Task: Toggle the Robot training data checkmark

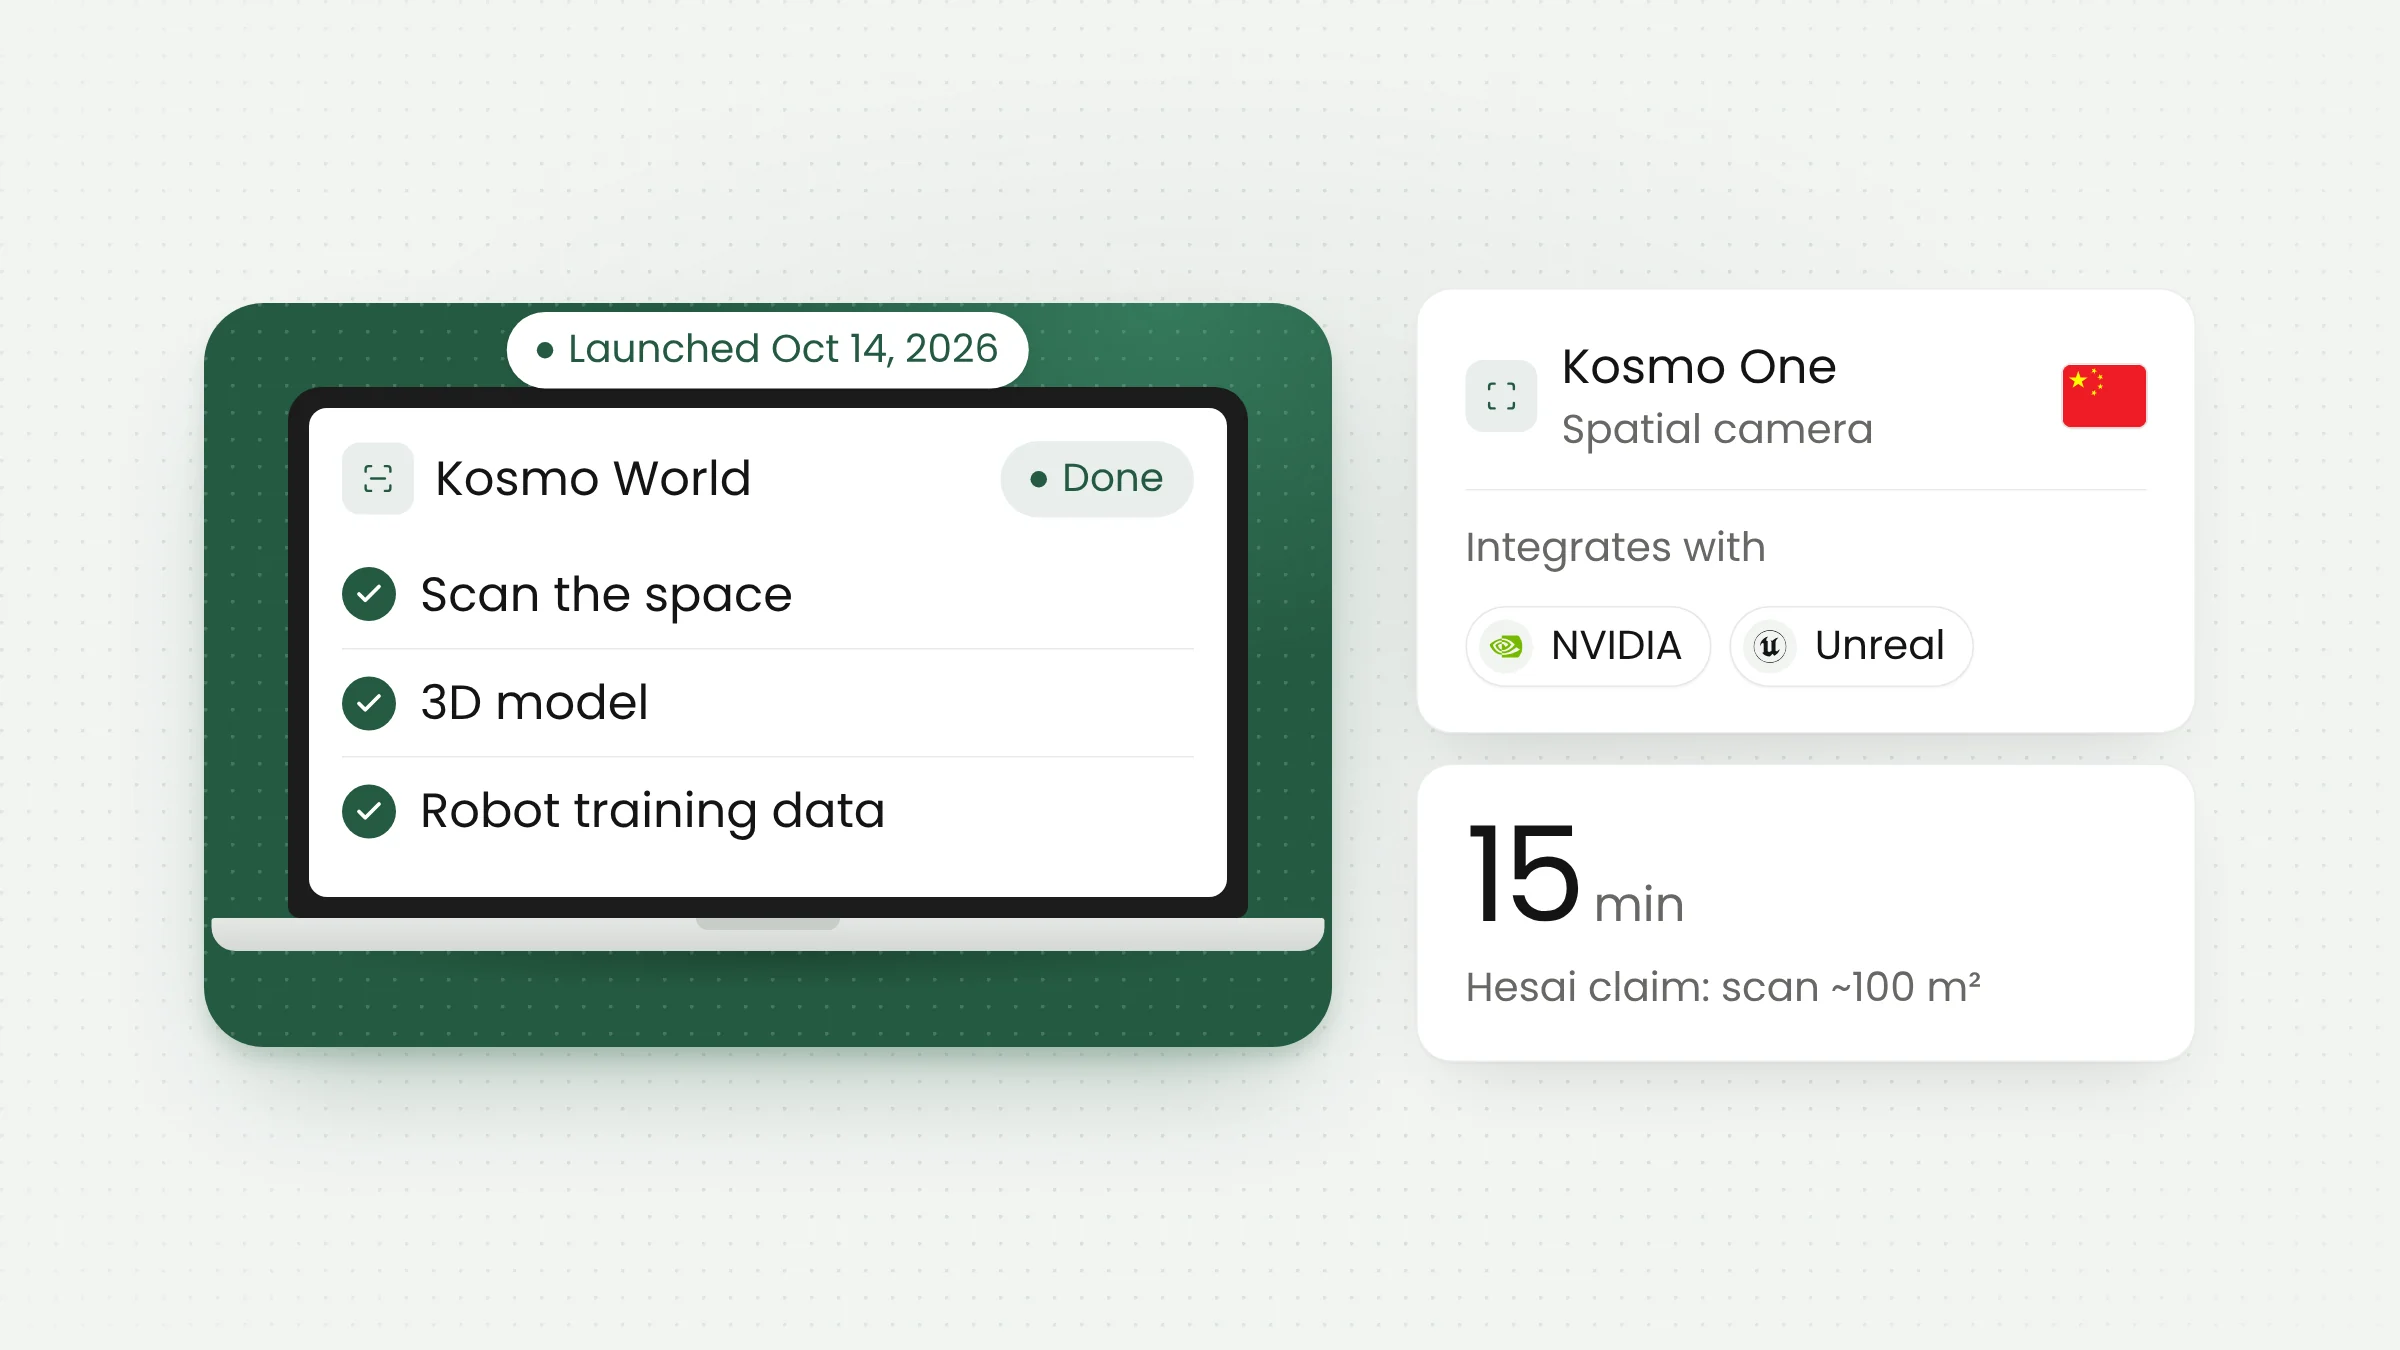Action: click(369, 811)
